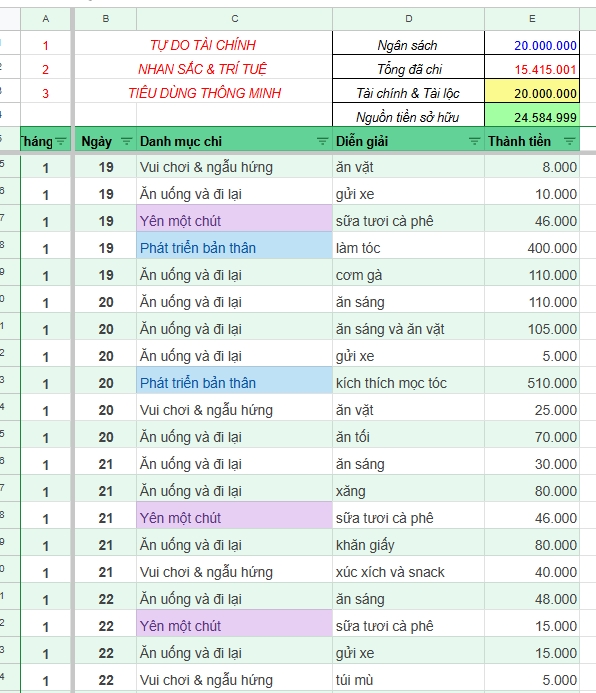Select the xúc xích và snack cell
596x693 pixels.
pyautogui.click(x=409, y=570)
